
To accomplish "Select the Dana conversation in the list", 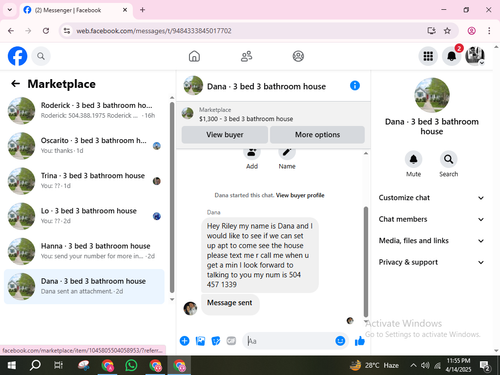I will coord(84,286).
